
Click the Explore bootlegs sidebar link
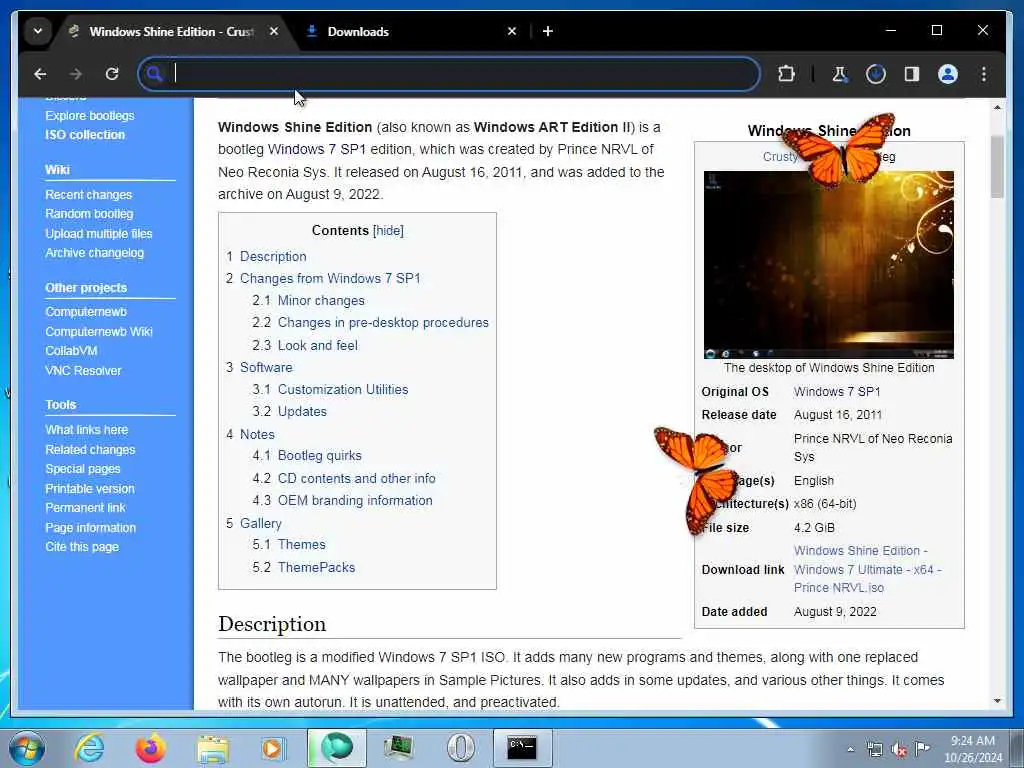point(89,116)
